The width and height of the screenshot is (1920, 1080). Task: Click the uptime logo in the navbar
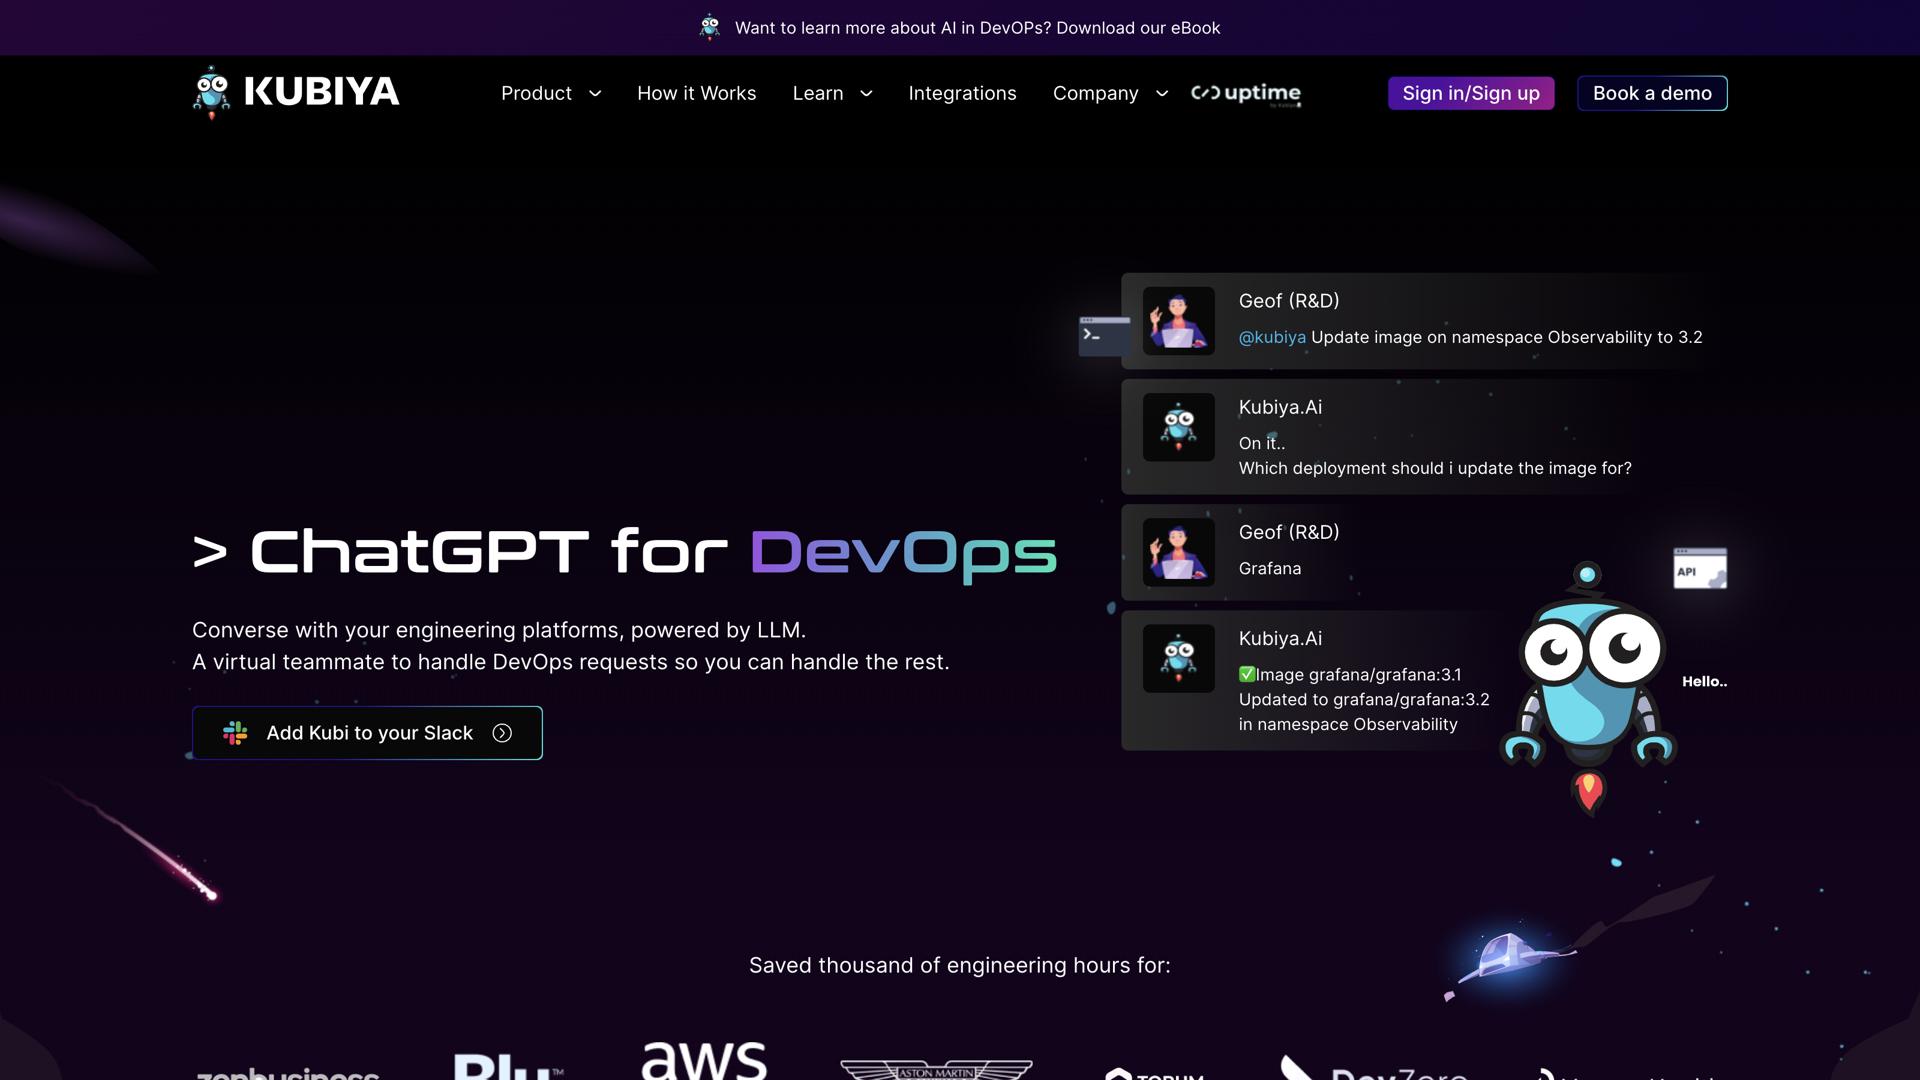(x=1246, y=93)
